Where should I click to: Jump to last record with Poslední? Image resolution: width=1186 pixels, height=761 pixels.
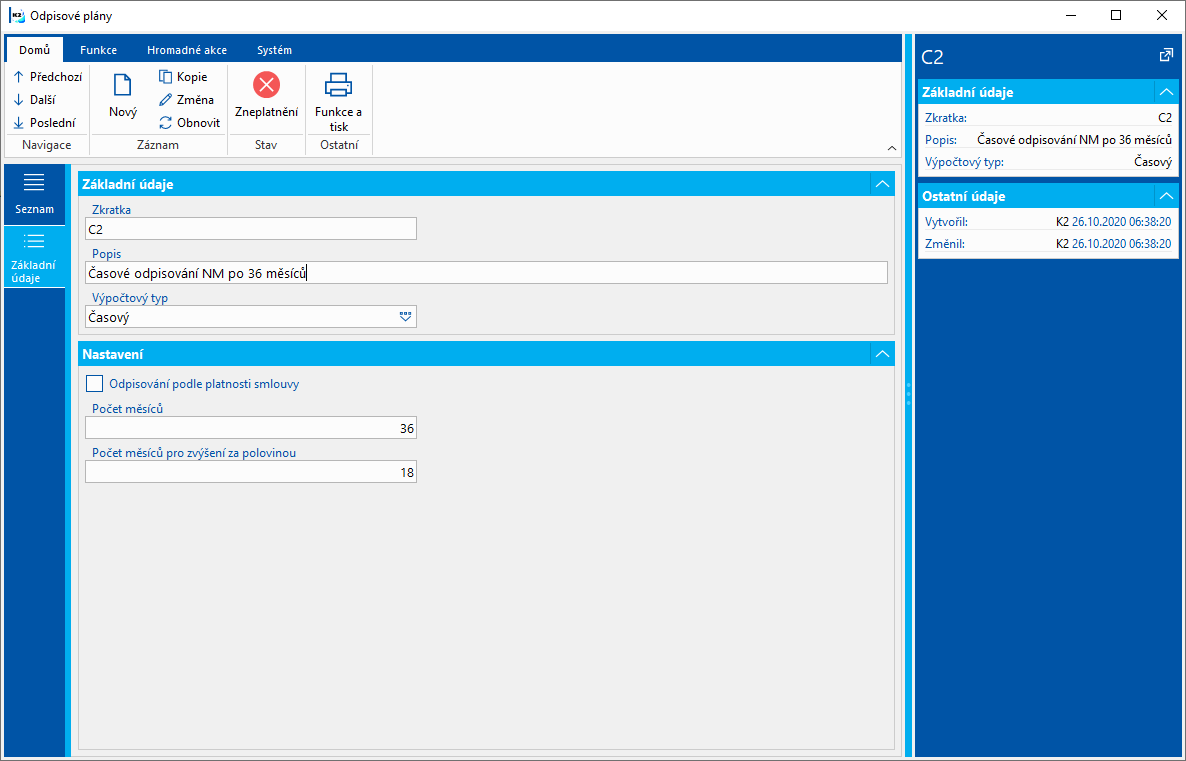pos(45,123)
